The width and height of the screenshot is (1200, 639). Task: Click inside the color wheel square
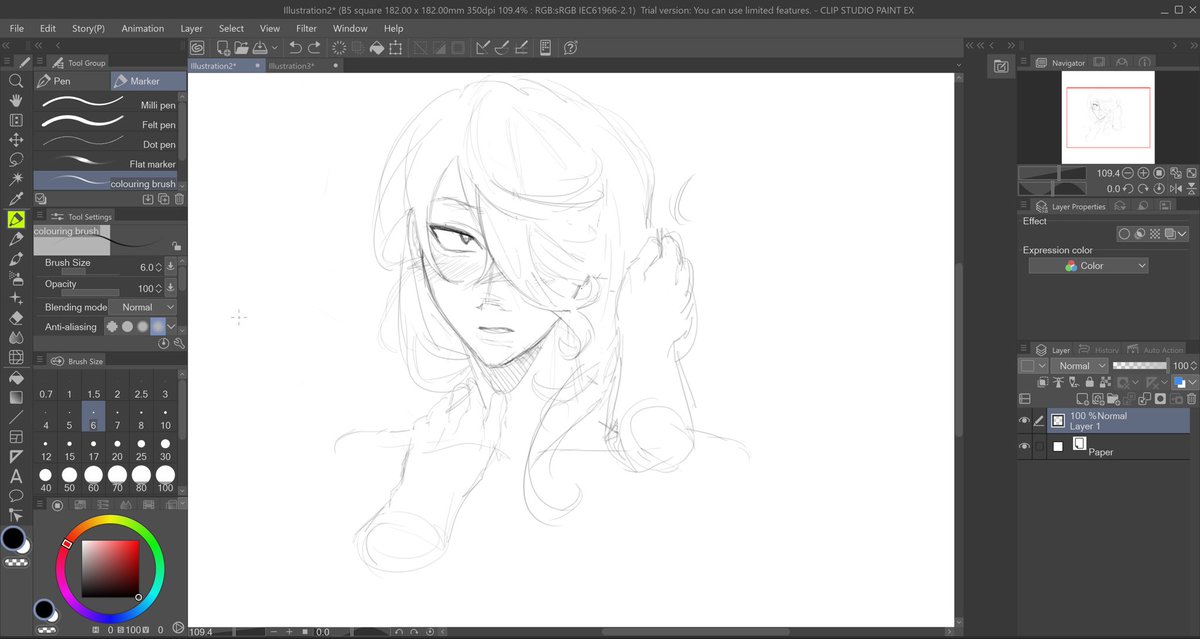[x=110, y=569]
